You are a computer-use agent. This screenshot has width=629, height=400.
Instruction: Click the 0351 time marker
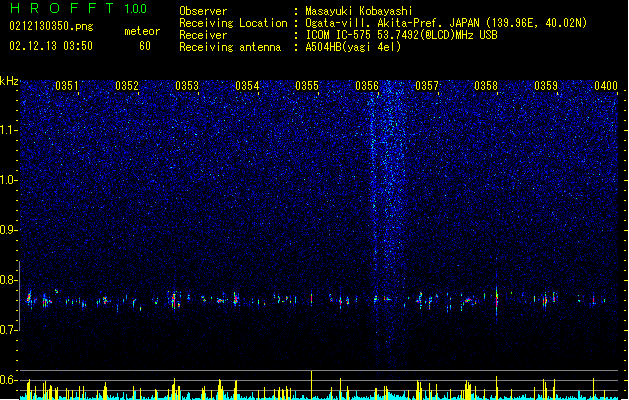pyautogui.click(x=67, y=86)
